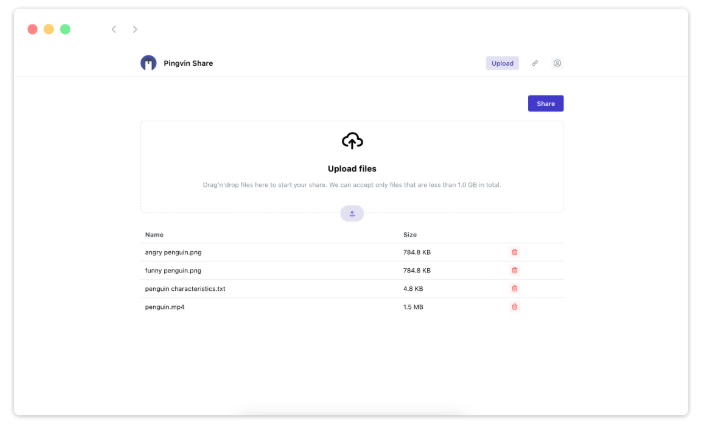Navigate forward with the right arrow
The image size is (707, 430).
pos(135,30)
